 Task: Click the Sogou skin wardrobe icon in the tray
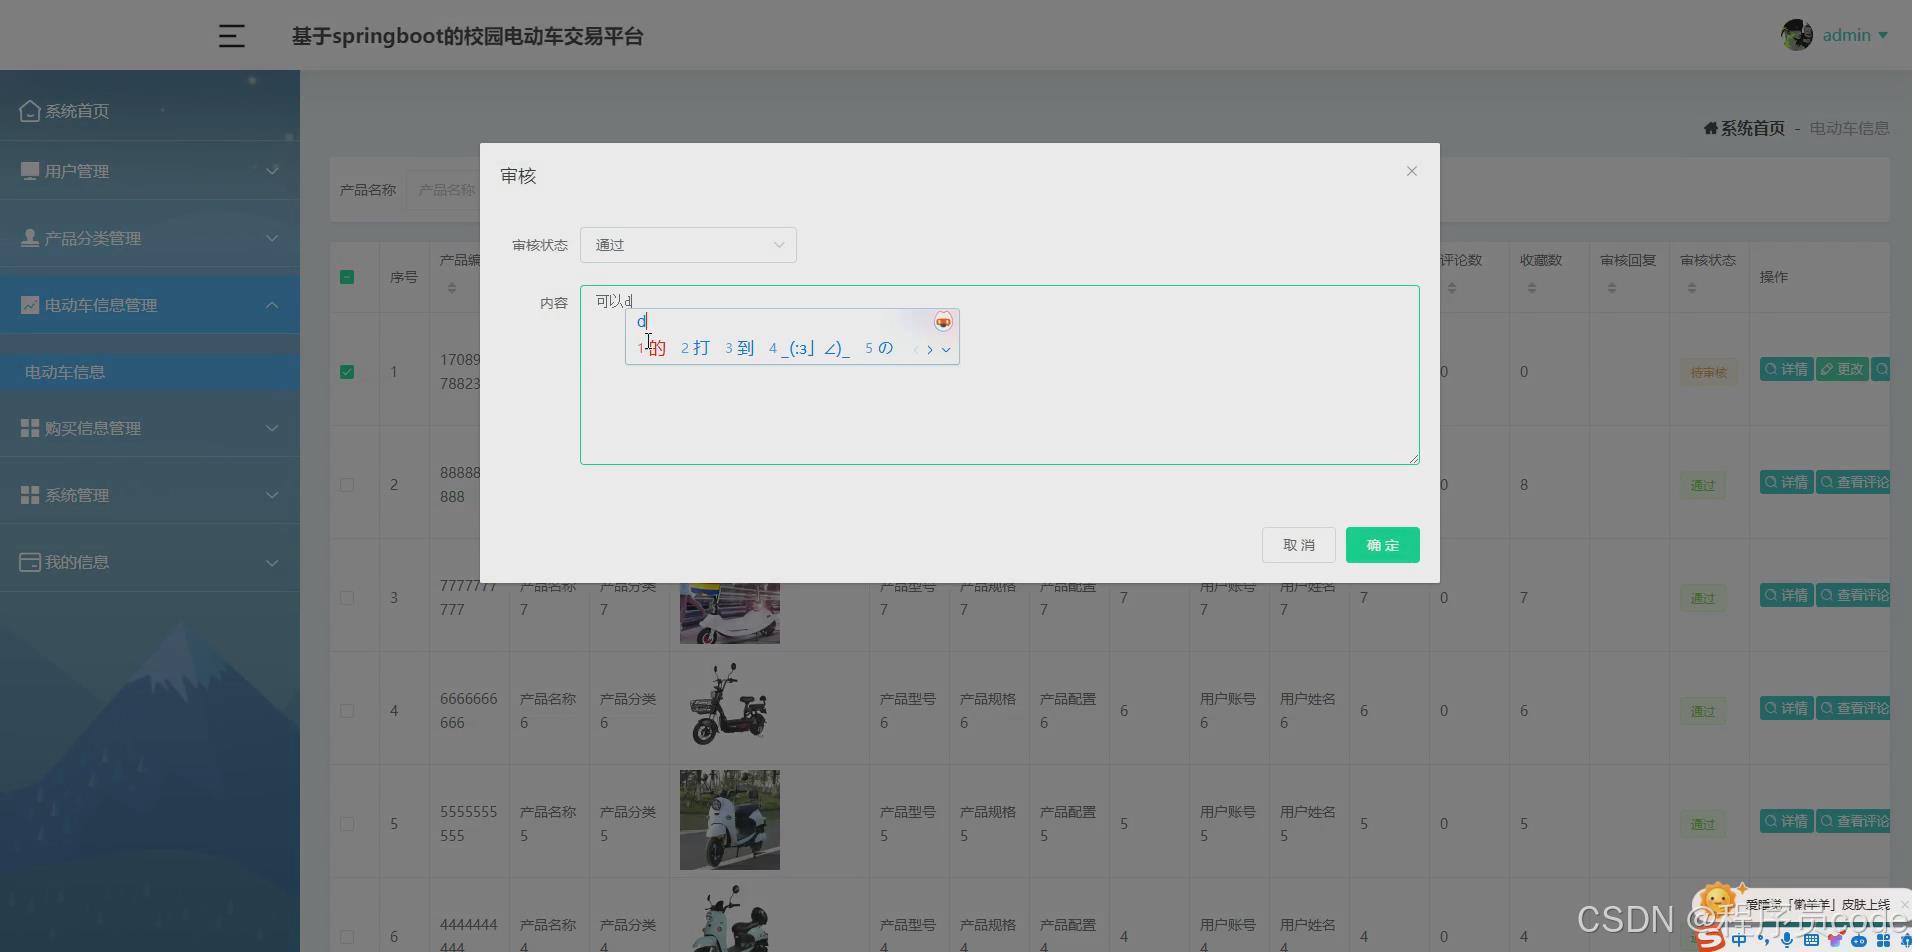(1837, 941)
